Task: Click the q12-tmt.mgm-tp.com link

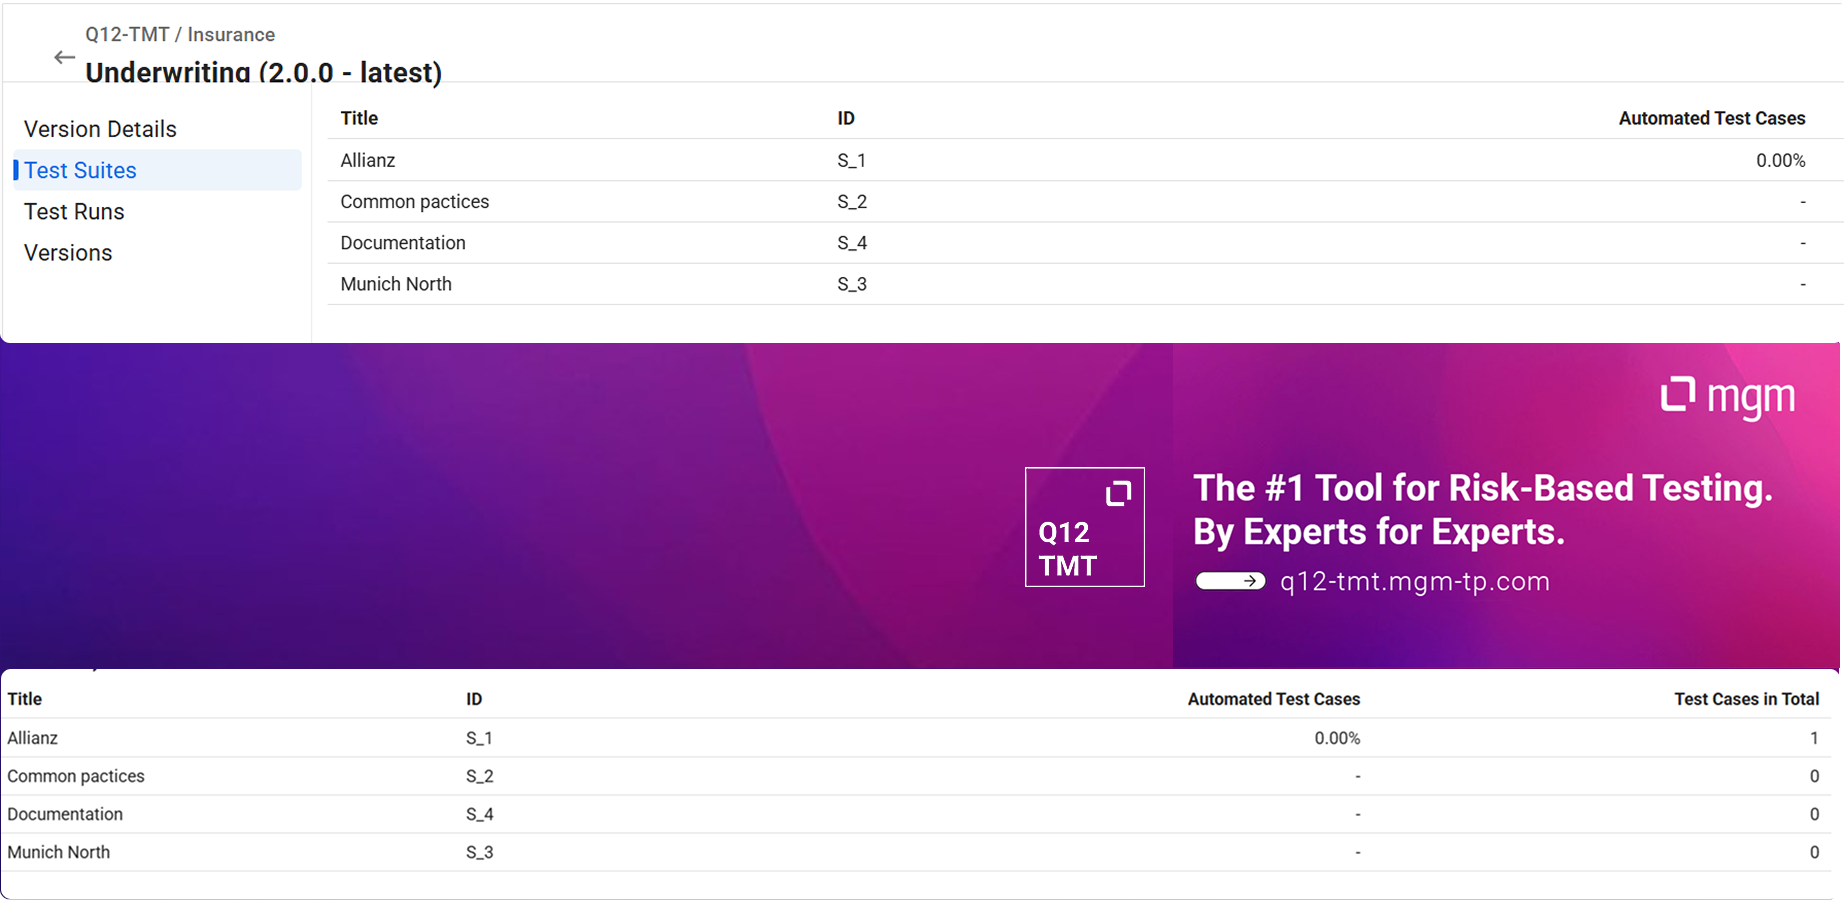Action: (x=1415, y=581)
